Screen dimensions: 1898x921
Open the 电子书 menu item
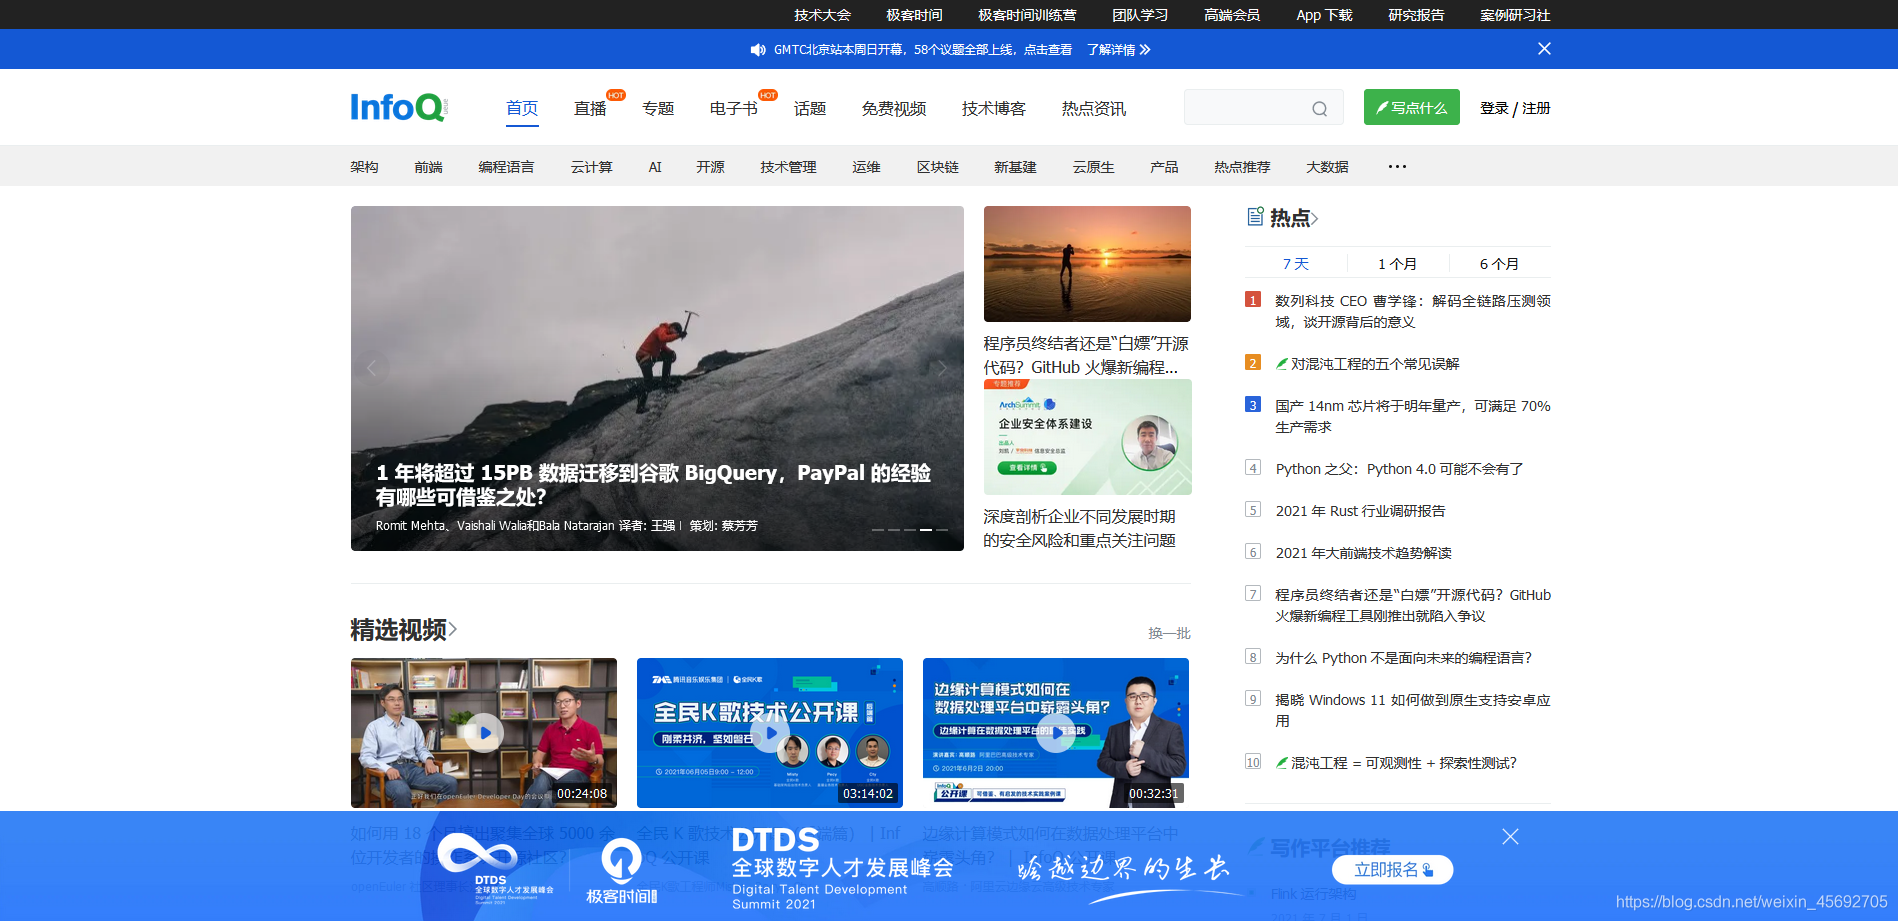pyautogui.click(x=734, y=109)
